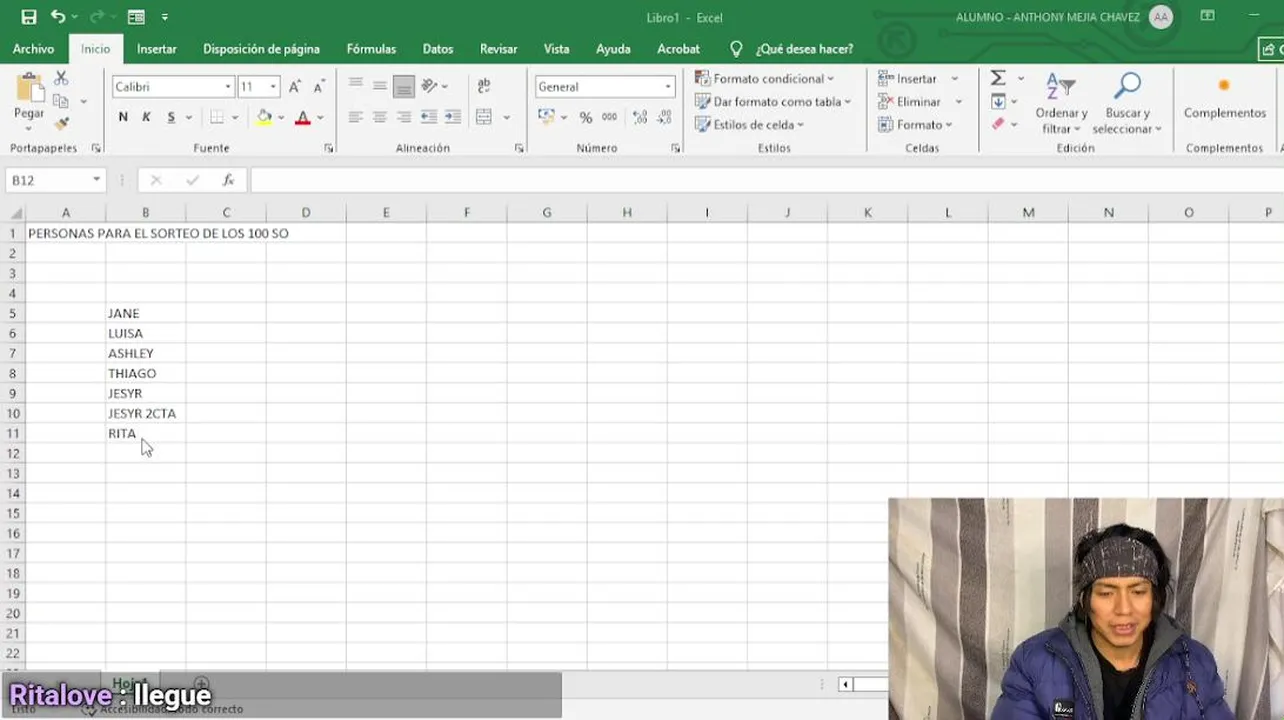Toggle center text horizontally
Screen dimensions: 1284x720
tap(380, 117)
